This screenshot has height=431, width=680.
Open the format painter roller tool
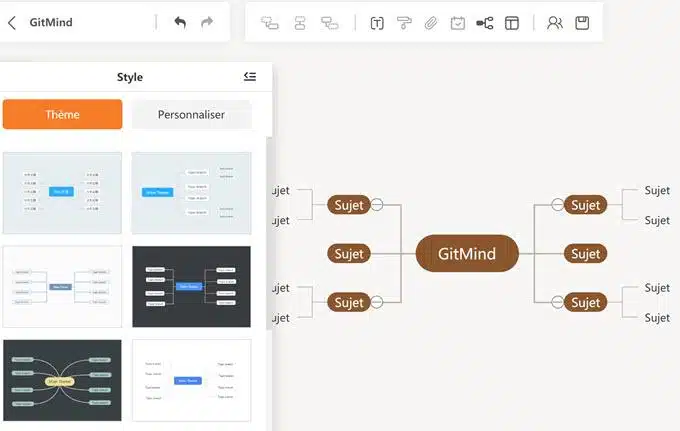[404, 22]
